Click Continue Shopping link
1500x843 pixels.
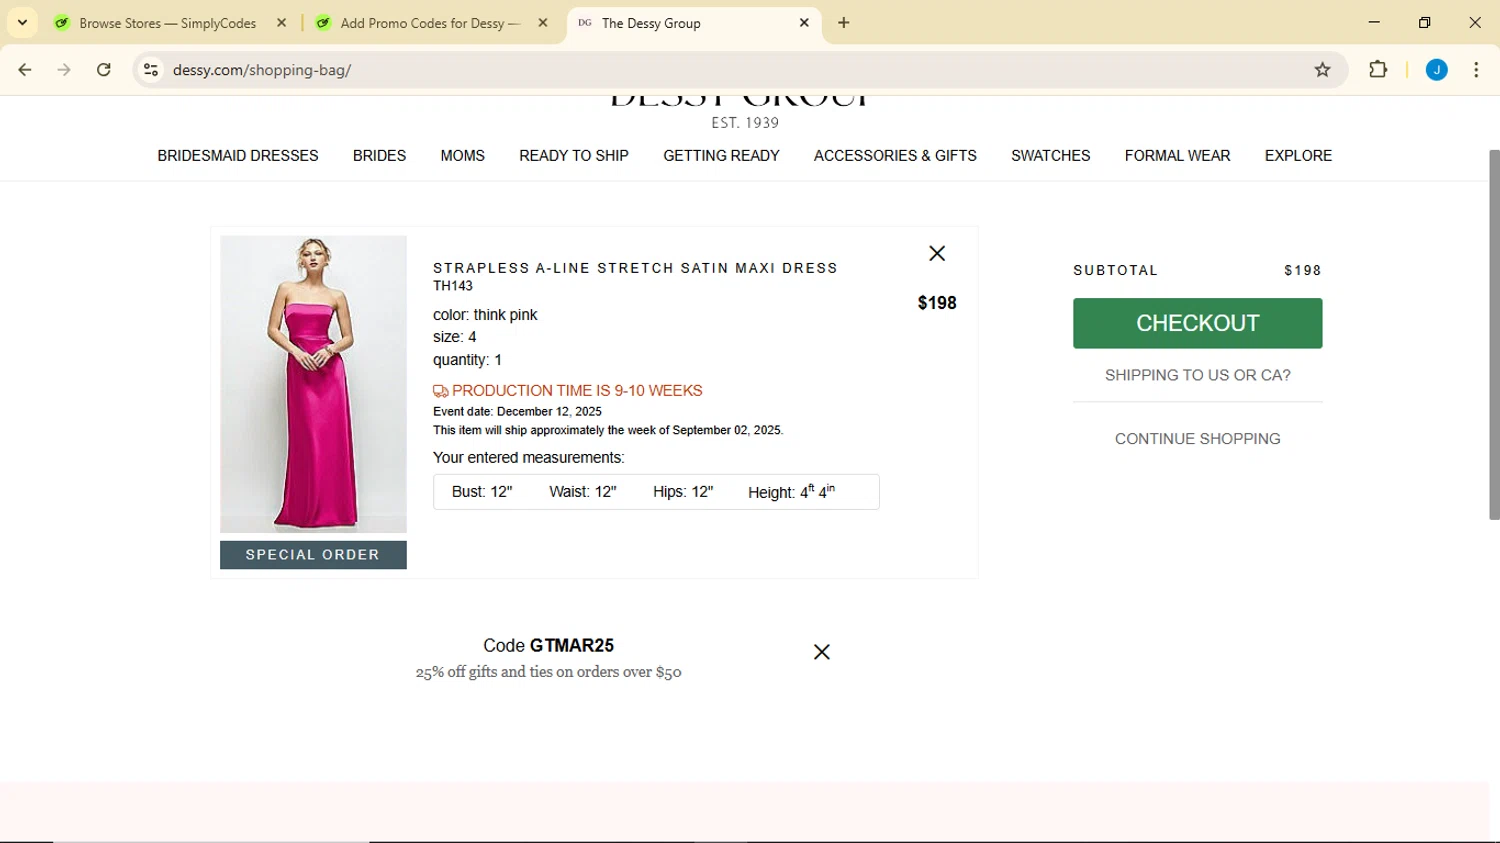(x=1197, y=439)
